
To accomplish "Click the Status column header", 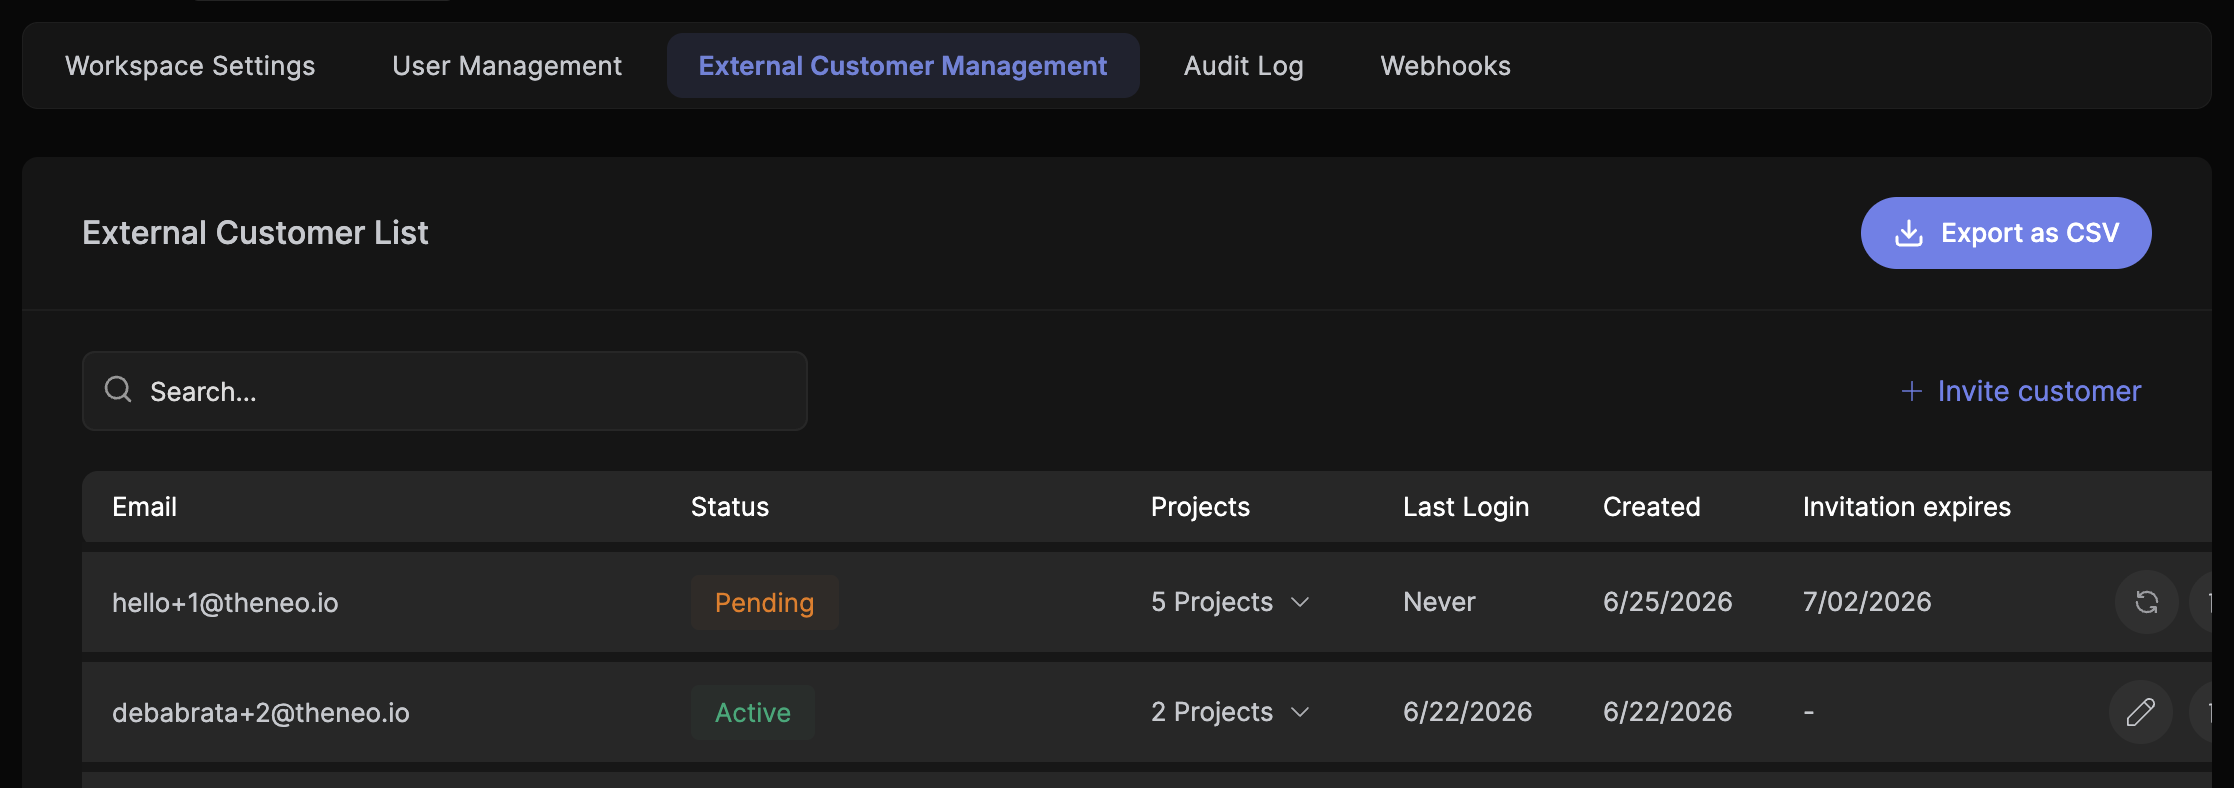I will 730,507.
